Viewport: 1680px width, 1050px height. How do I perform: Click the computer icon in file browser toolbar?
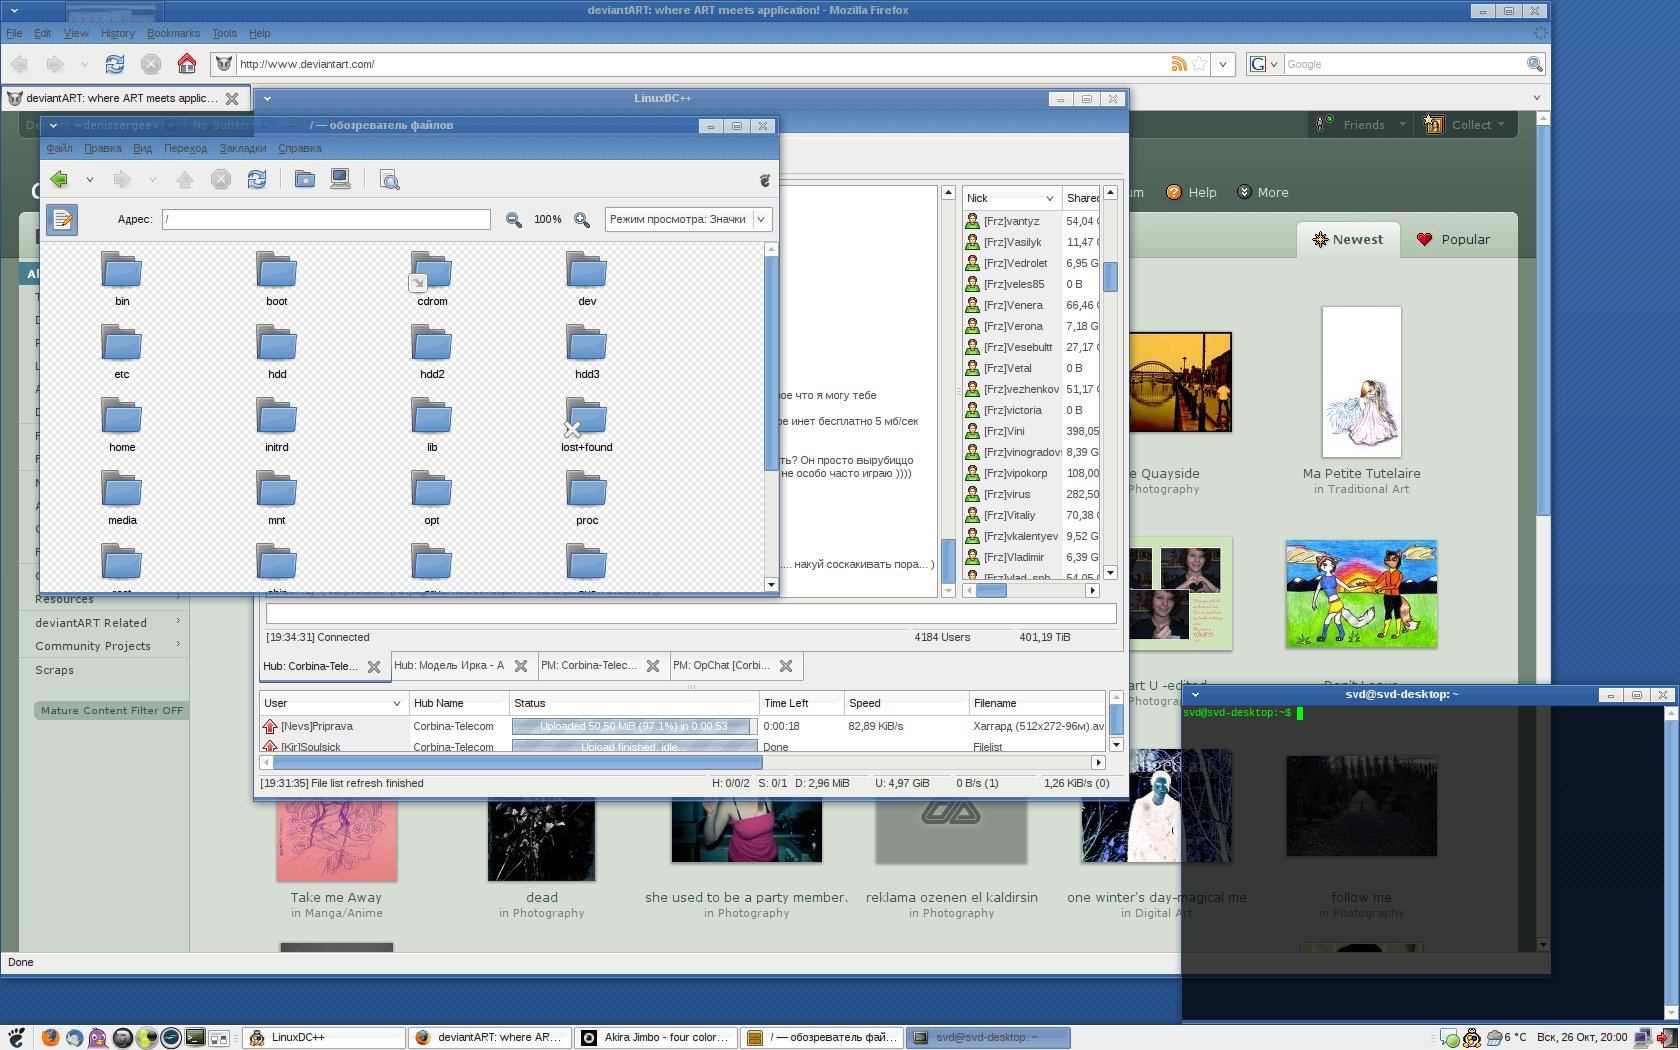click(341, 180)
